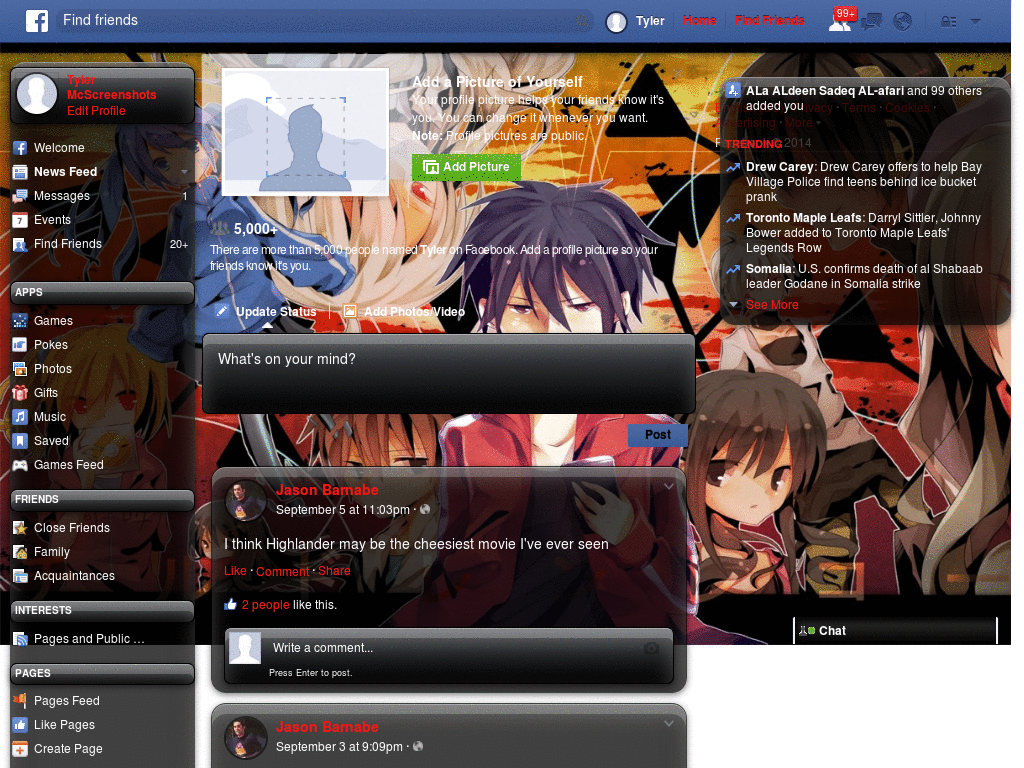Viewport: 1024px width, 768px height.
Task: Open Events calendar icon
Action: 20,220
